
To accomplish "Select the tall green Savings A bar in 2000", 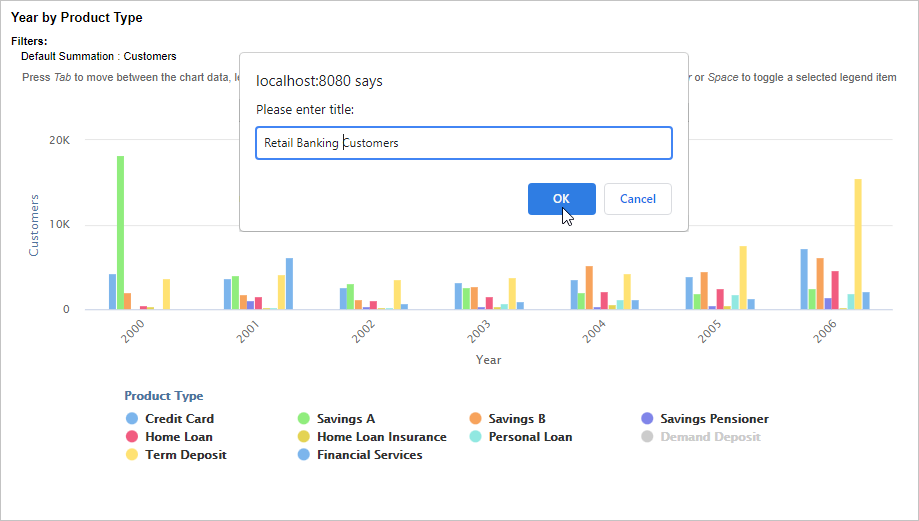I will coord(121,232).
